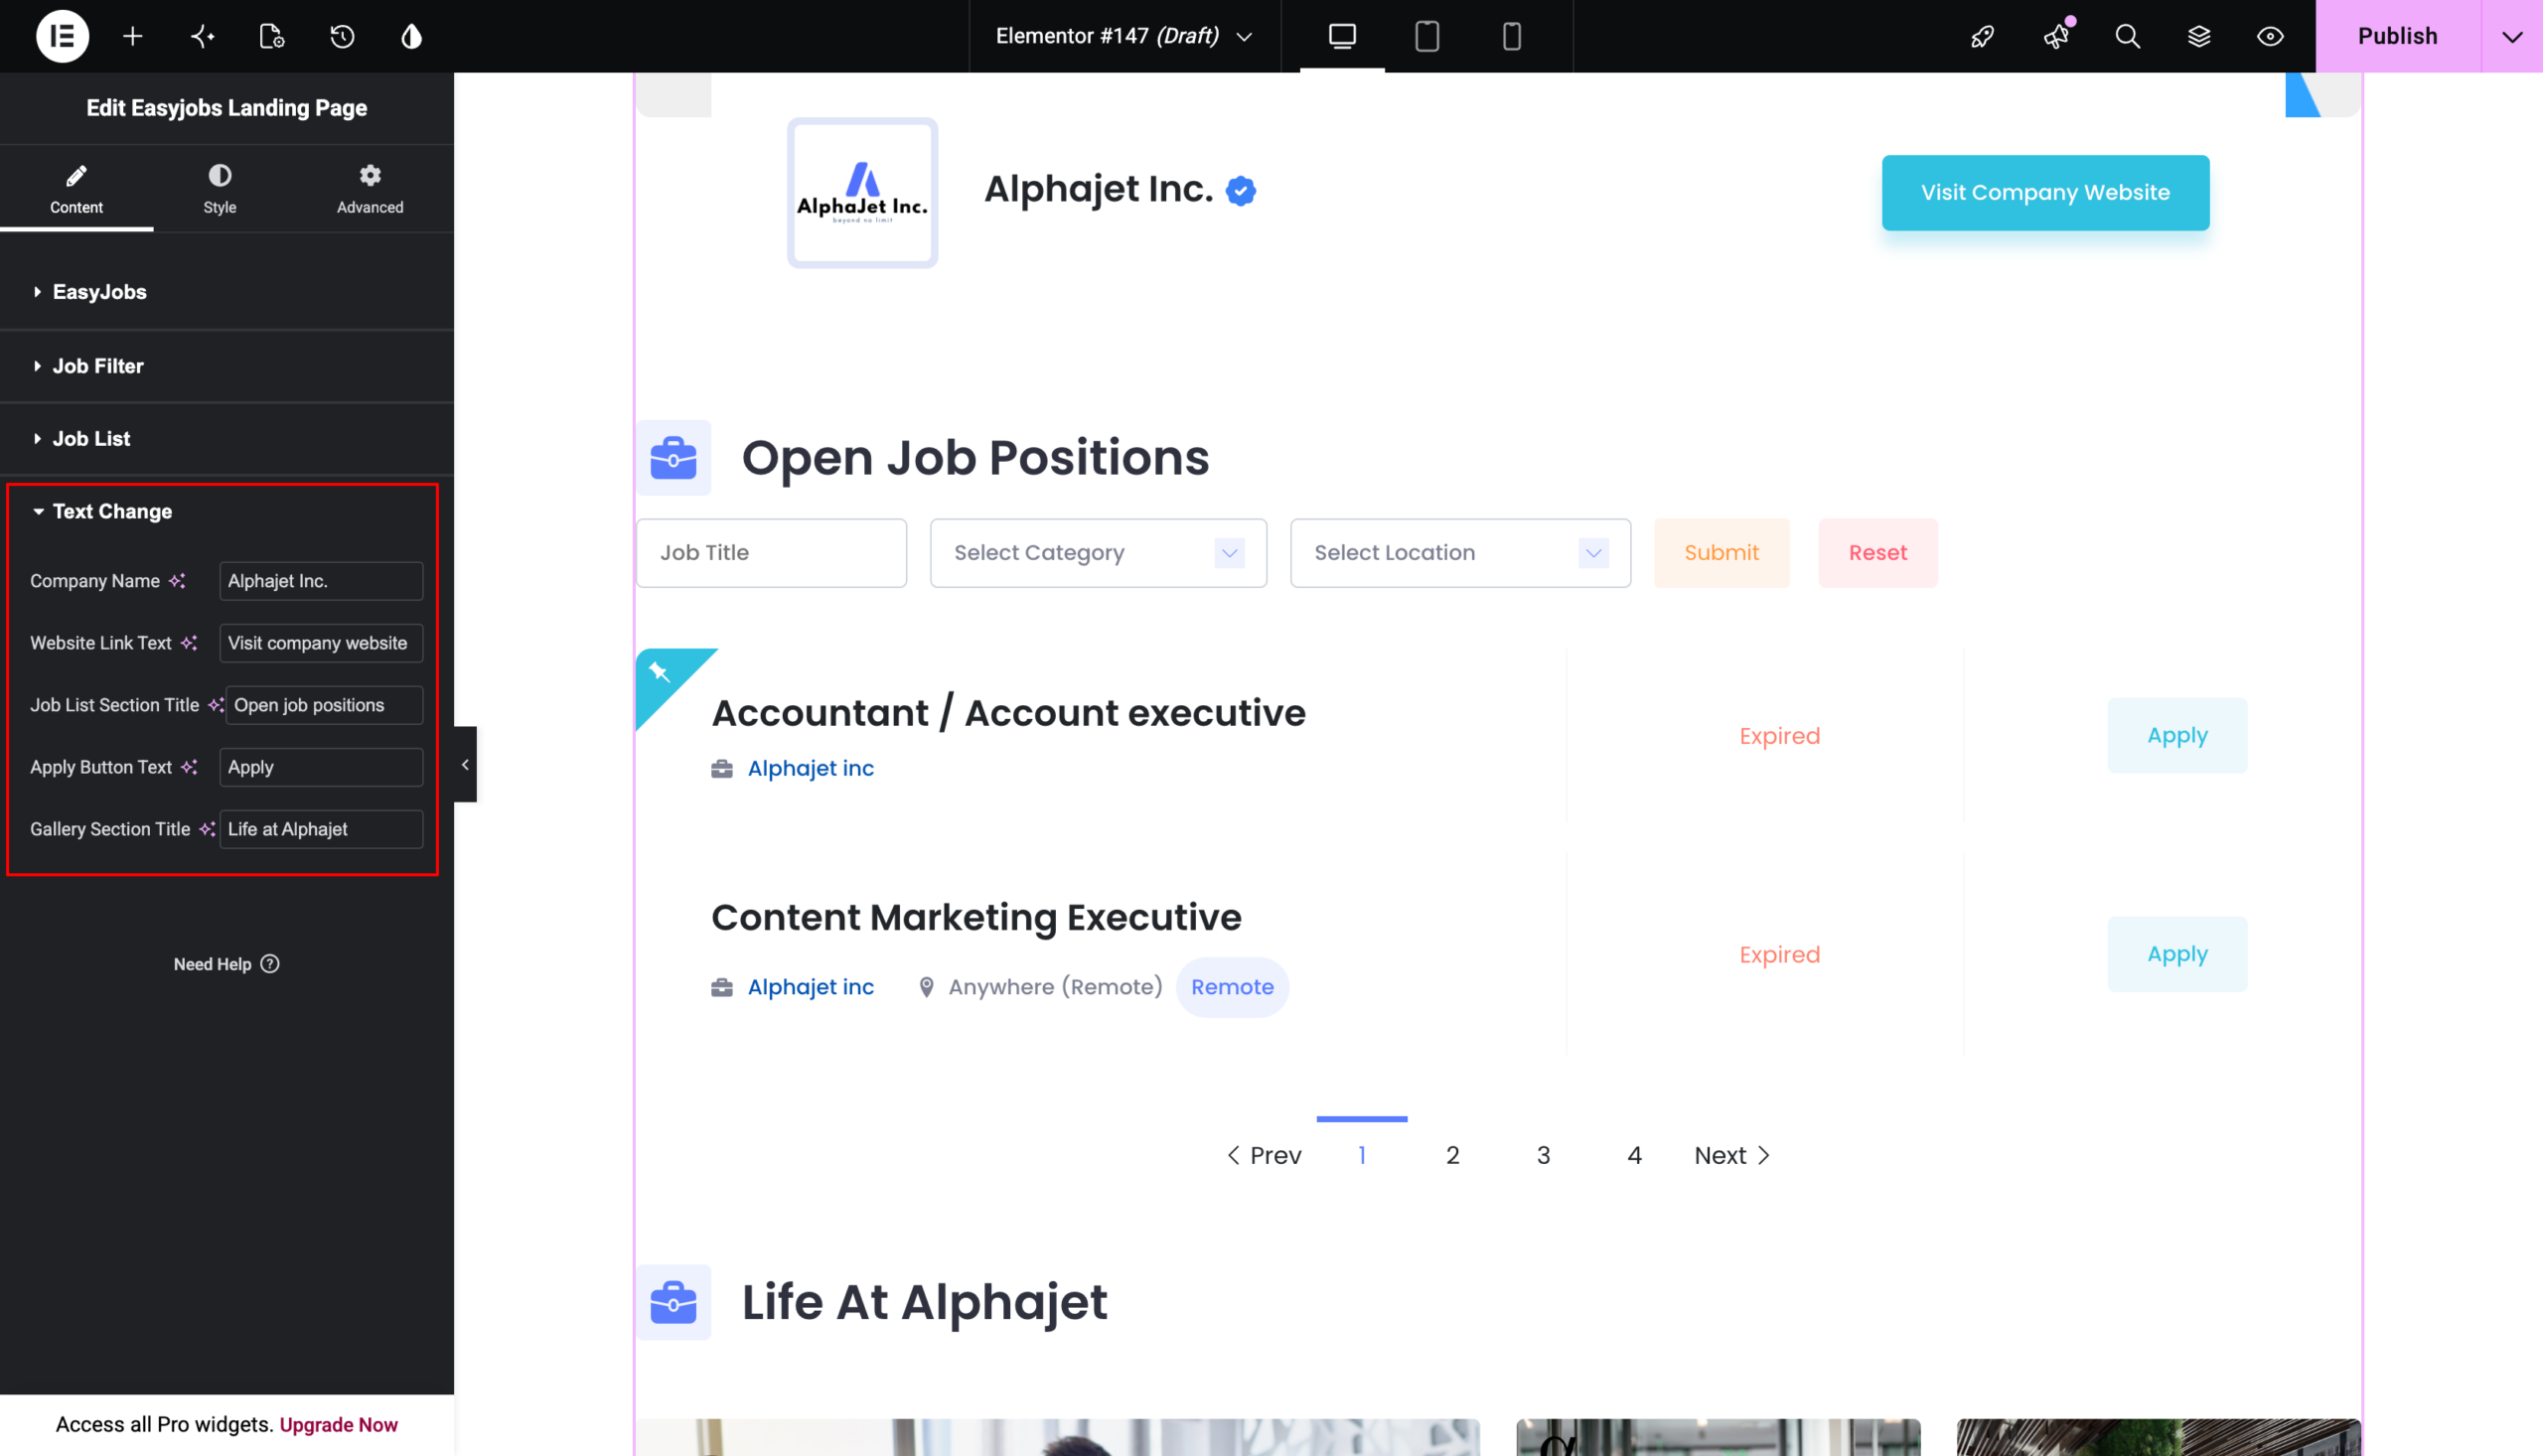Open the Select Location dropdown
Image resolution: width=2543 pixels, height=1456 pixels.
click(1460, 553)
